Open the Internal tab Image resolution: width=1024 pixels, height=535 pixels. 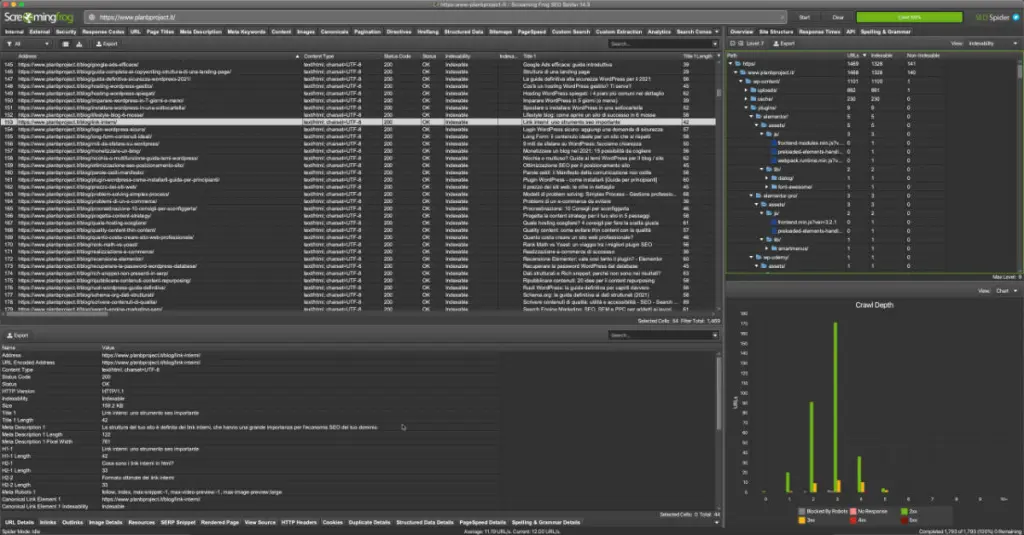[14, 31]
